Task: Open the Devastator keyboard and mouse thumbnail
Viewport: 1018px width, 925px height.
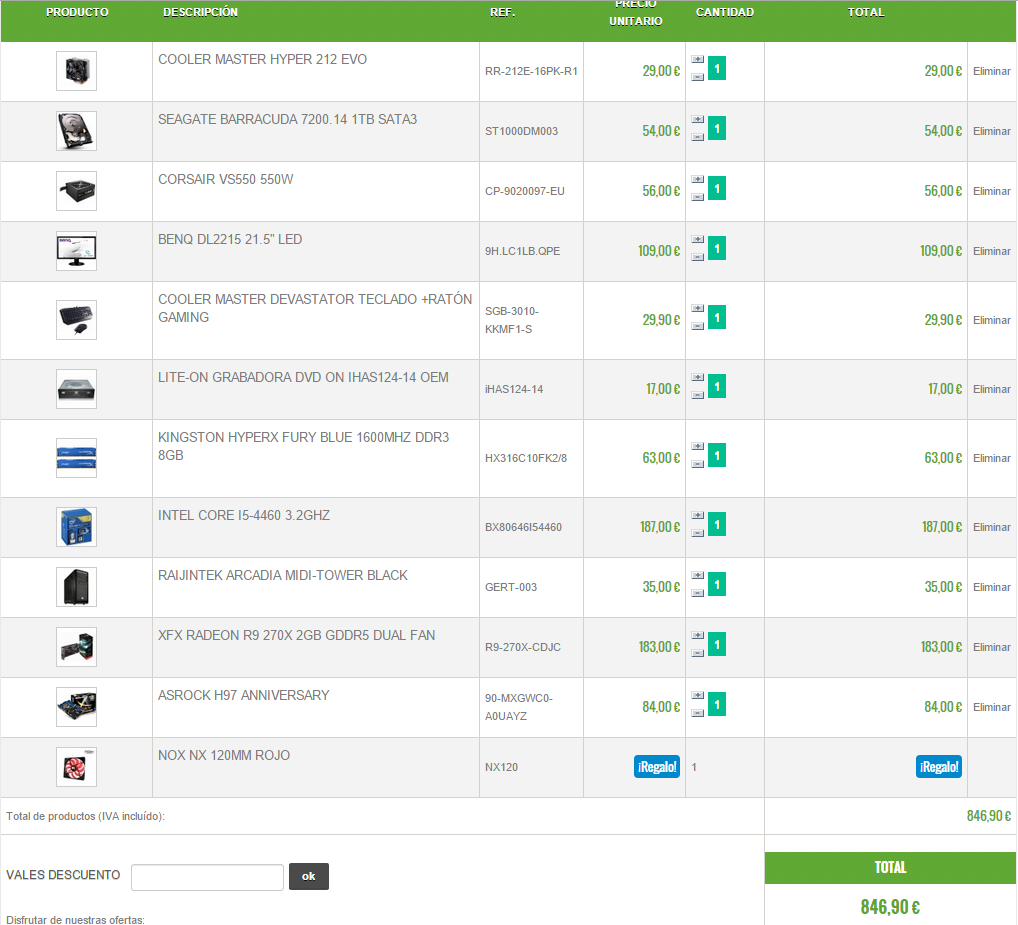Action: tap(77, 320)
